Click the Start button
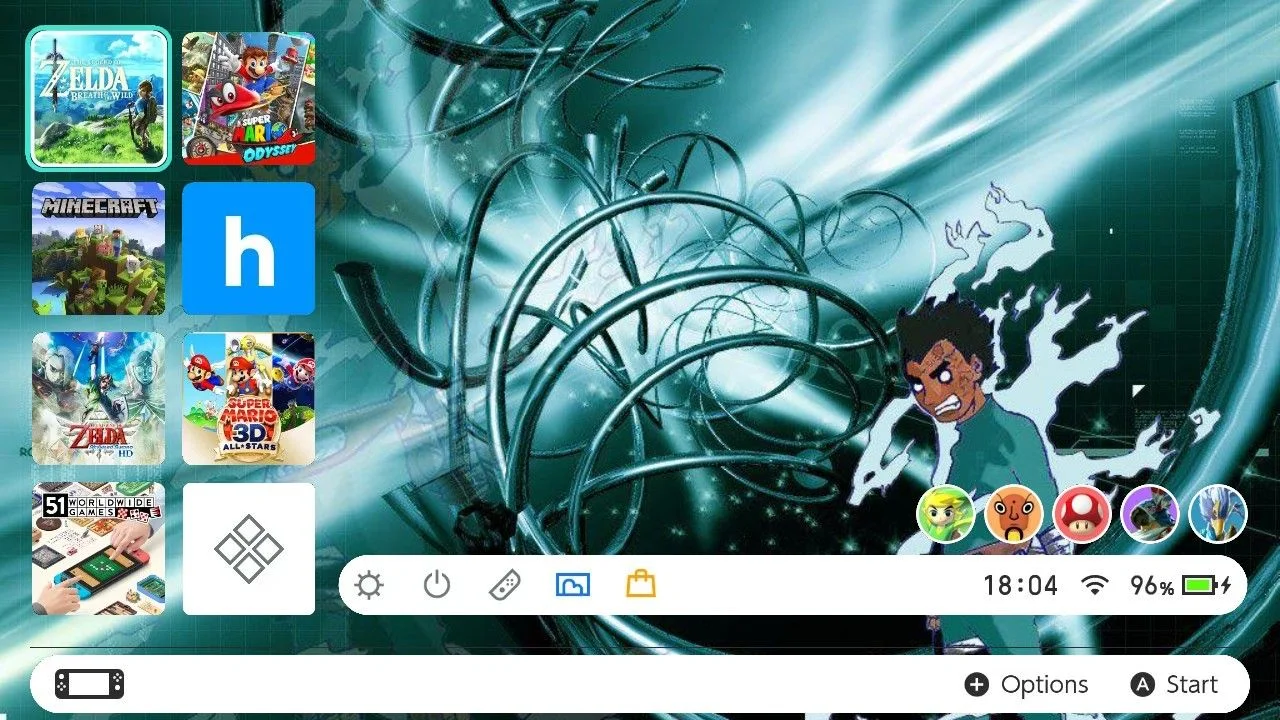 click(1174, 685)
